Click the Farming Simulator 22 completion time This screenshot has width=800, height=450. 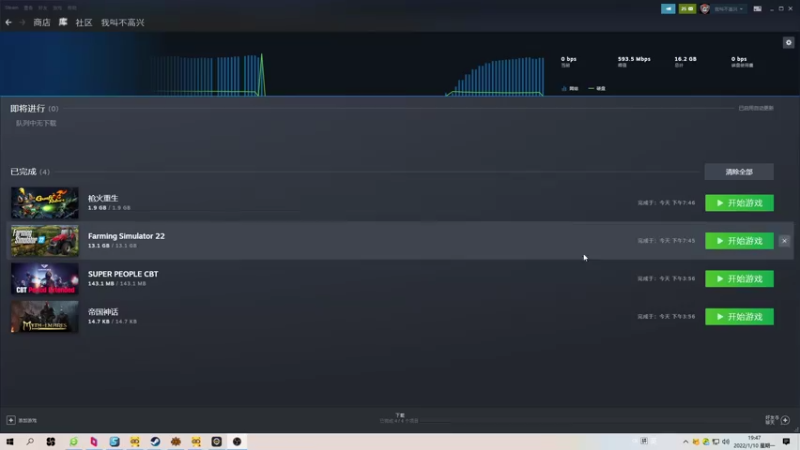click(666, 241)
